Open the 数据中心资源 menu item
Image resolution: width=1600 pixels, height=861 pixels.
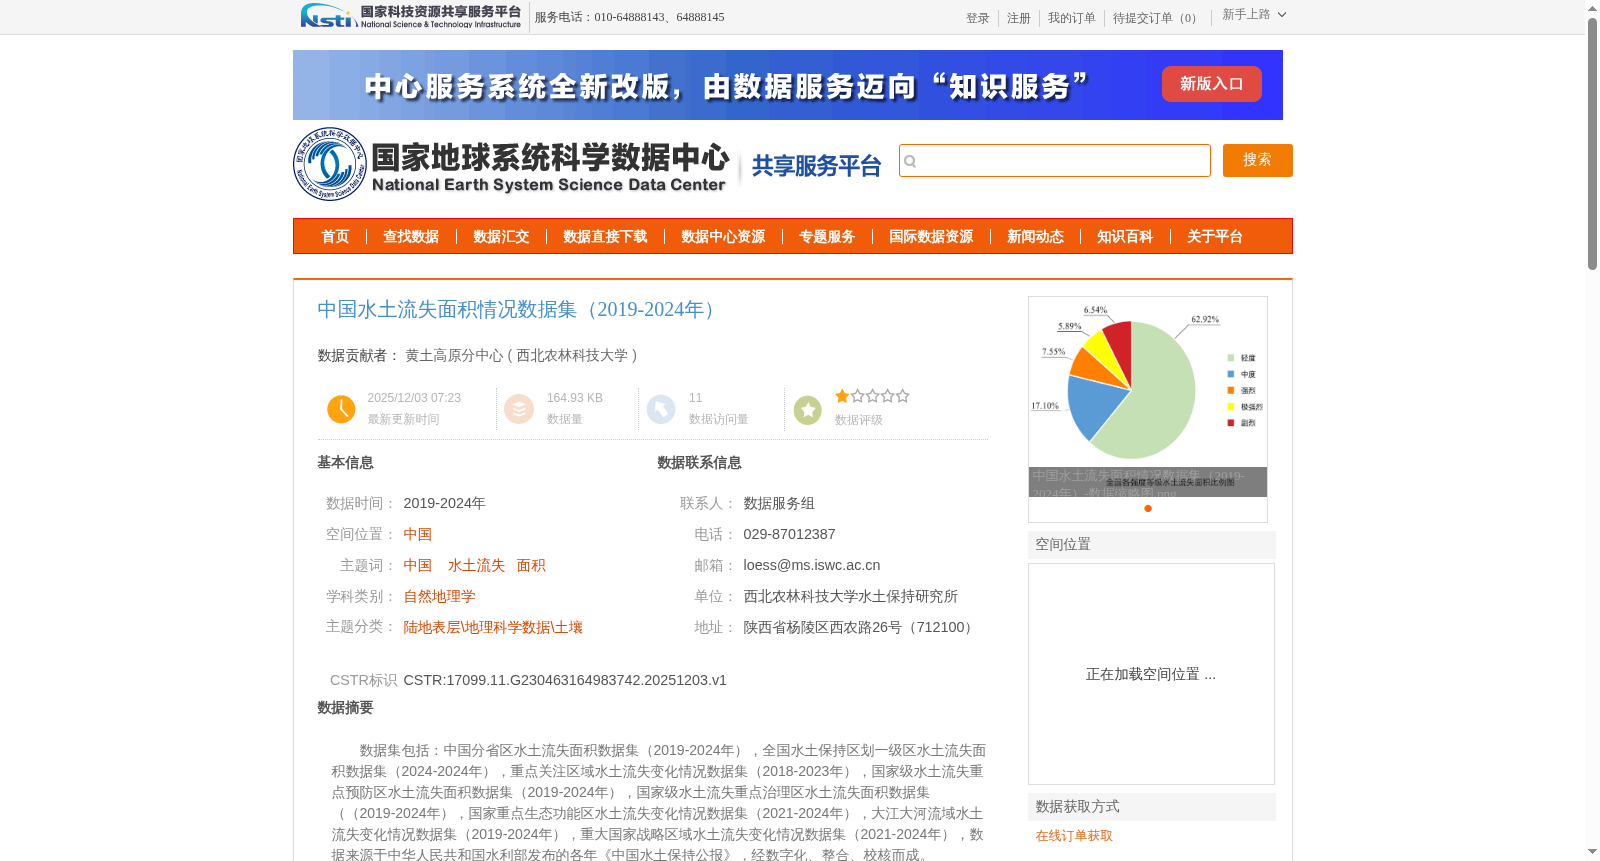[723, 237]
